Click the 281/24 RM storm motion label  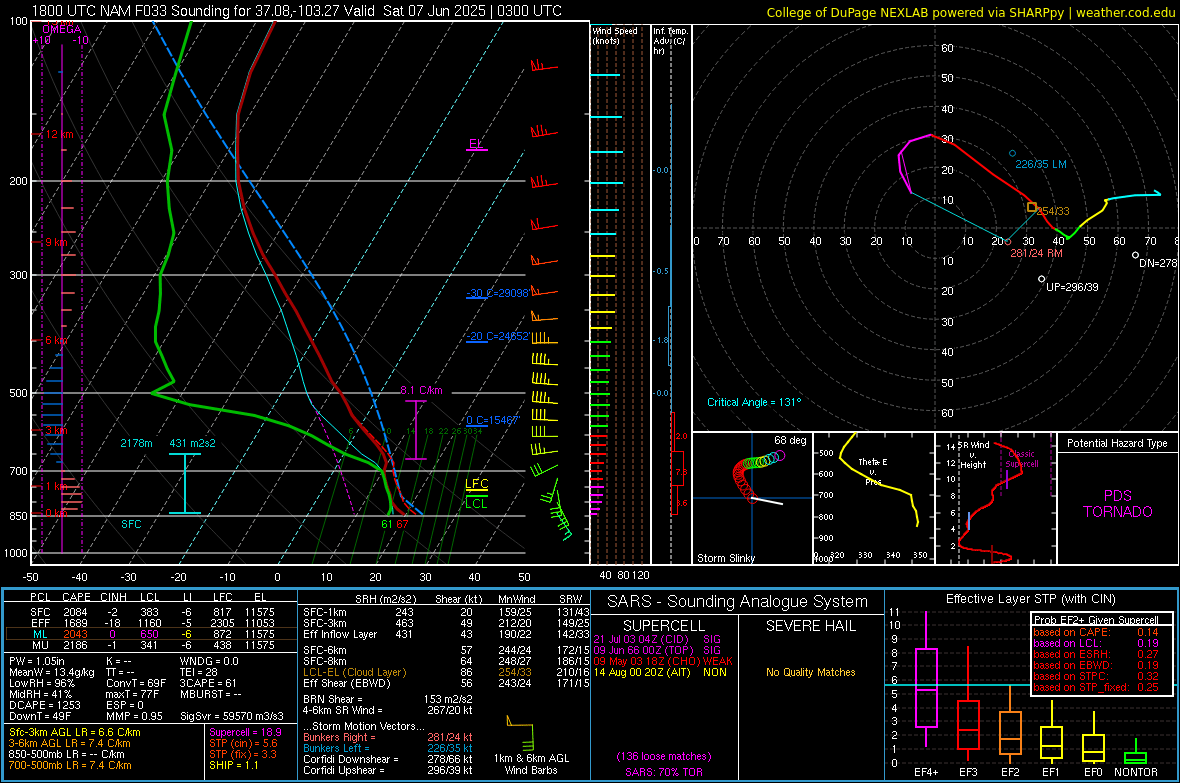pos(1036,254)
